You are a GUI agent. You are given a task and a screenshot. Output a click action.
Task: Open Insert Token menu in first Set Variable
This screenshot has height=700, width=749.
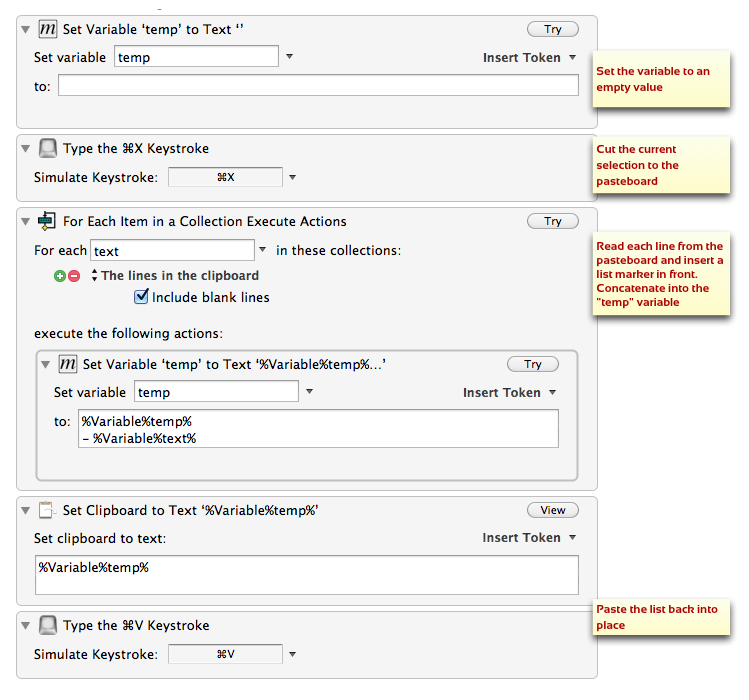tap(529, 57)
